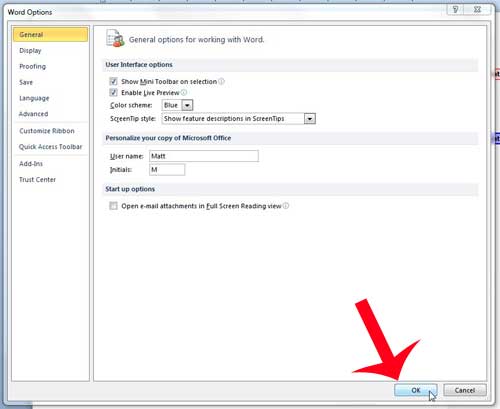The width and height of the screenshot is (500, 409).
Task: Switch to the Advanced settings category
Action: coord(33,114)
